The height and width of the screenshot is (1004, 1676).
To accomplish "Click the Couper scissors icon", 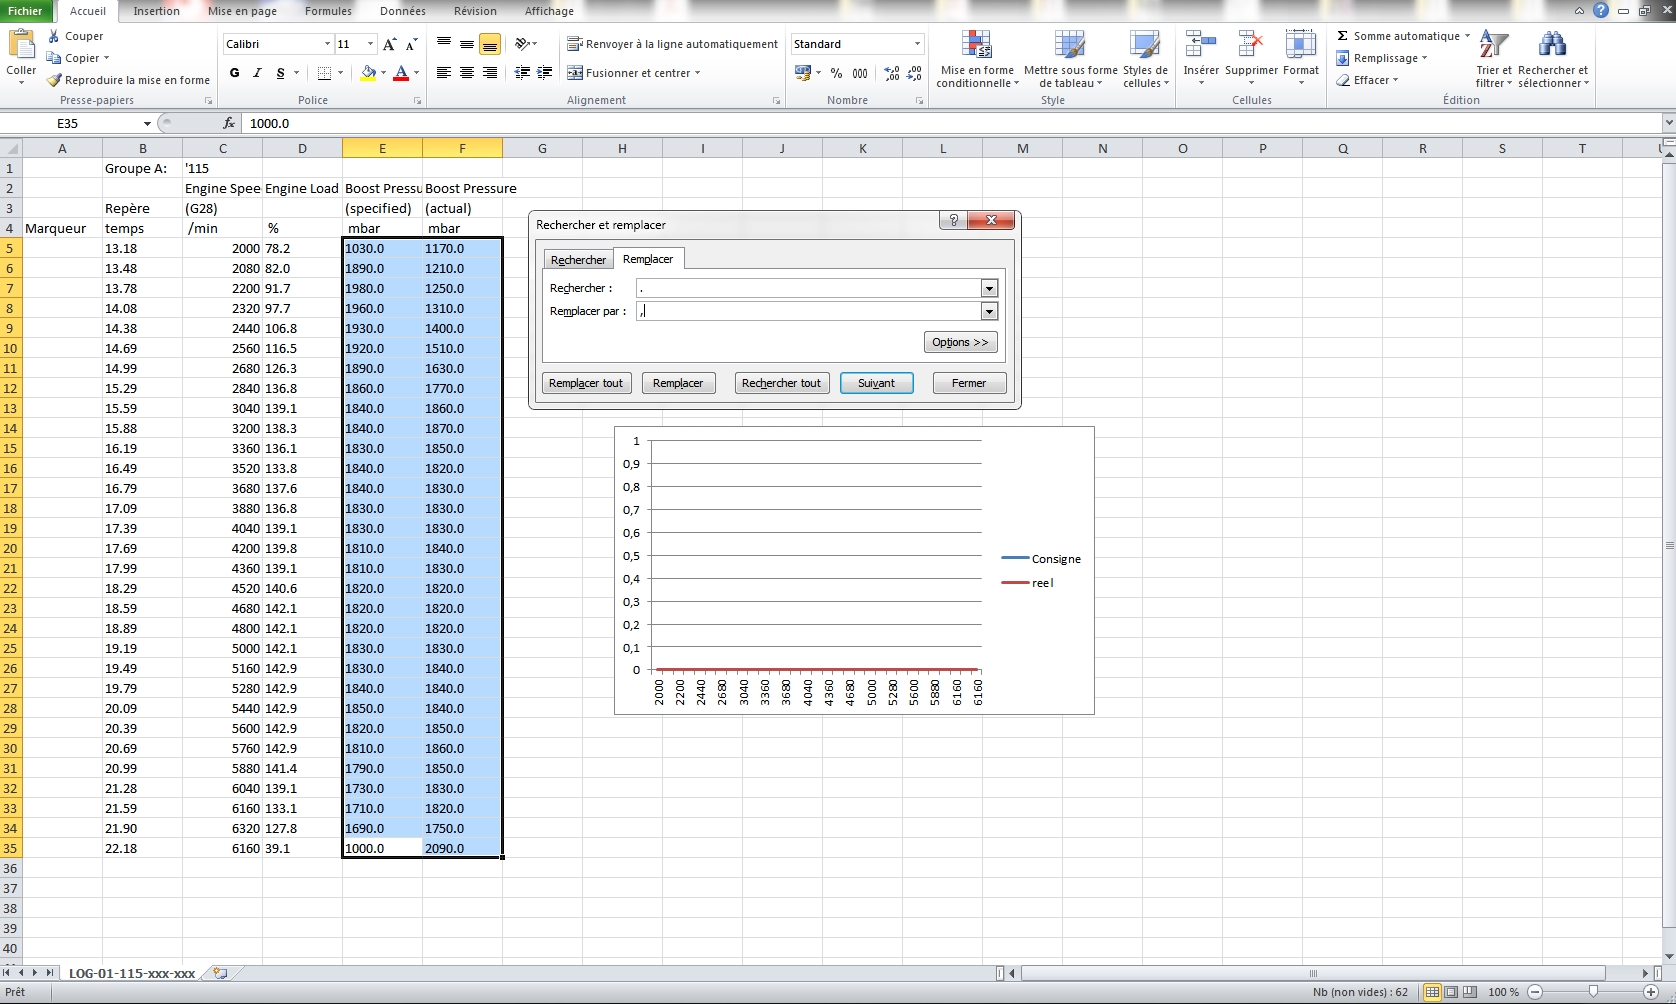I will tap(54, 36).
